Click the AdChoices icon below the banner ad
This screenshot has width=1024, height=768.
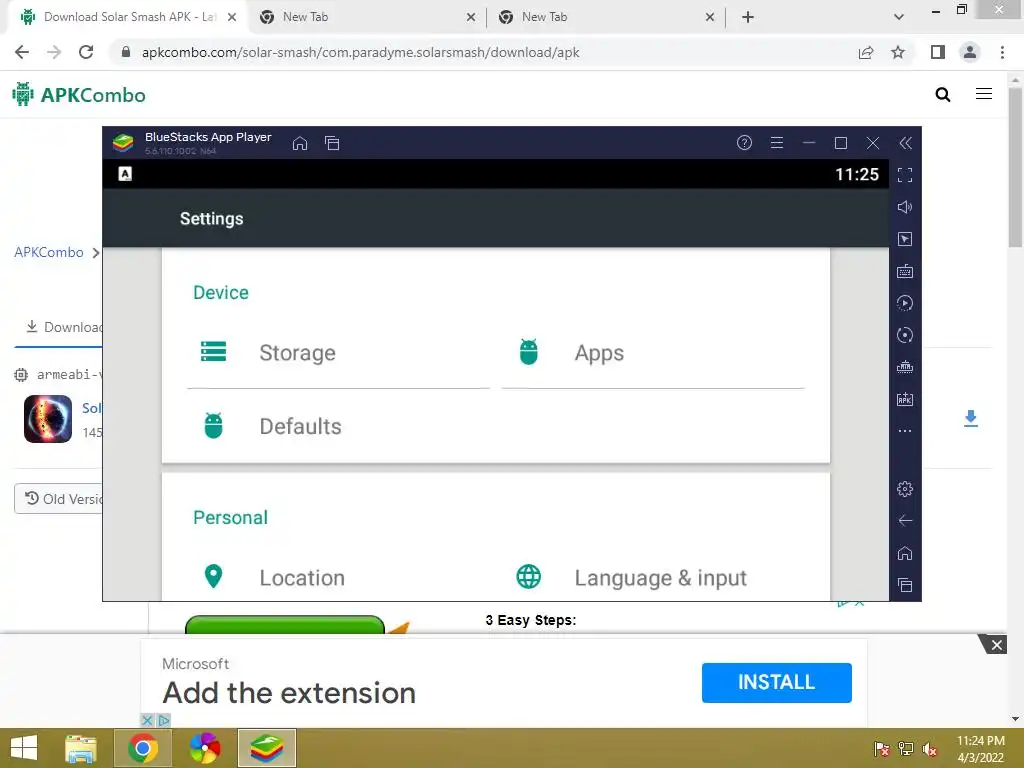coord(164,720)
